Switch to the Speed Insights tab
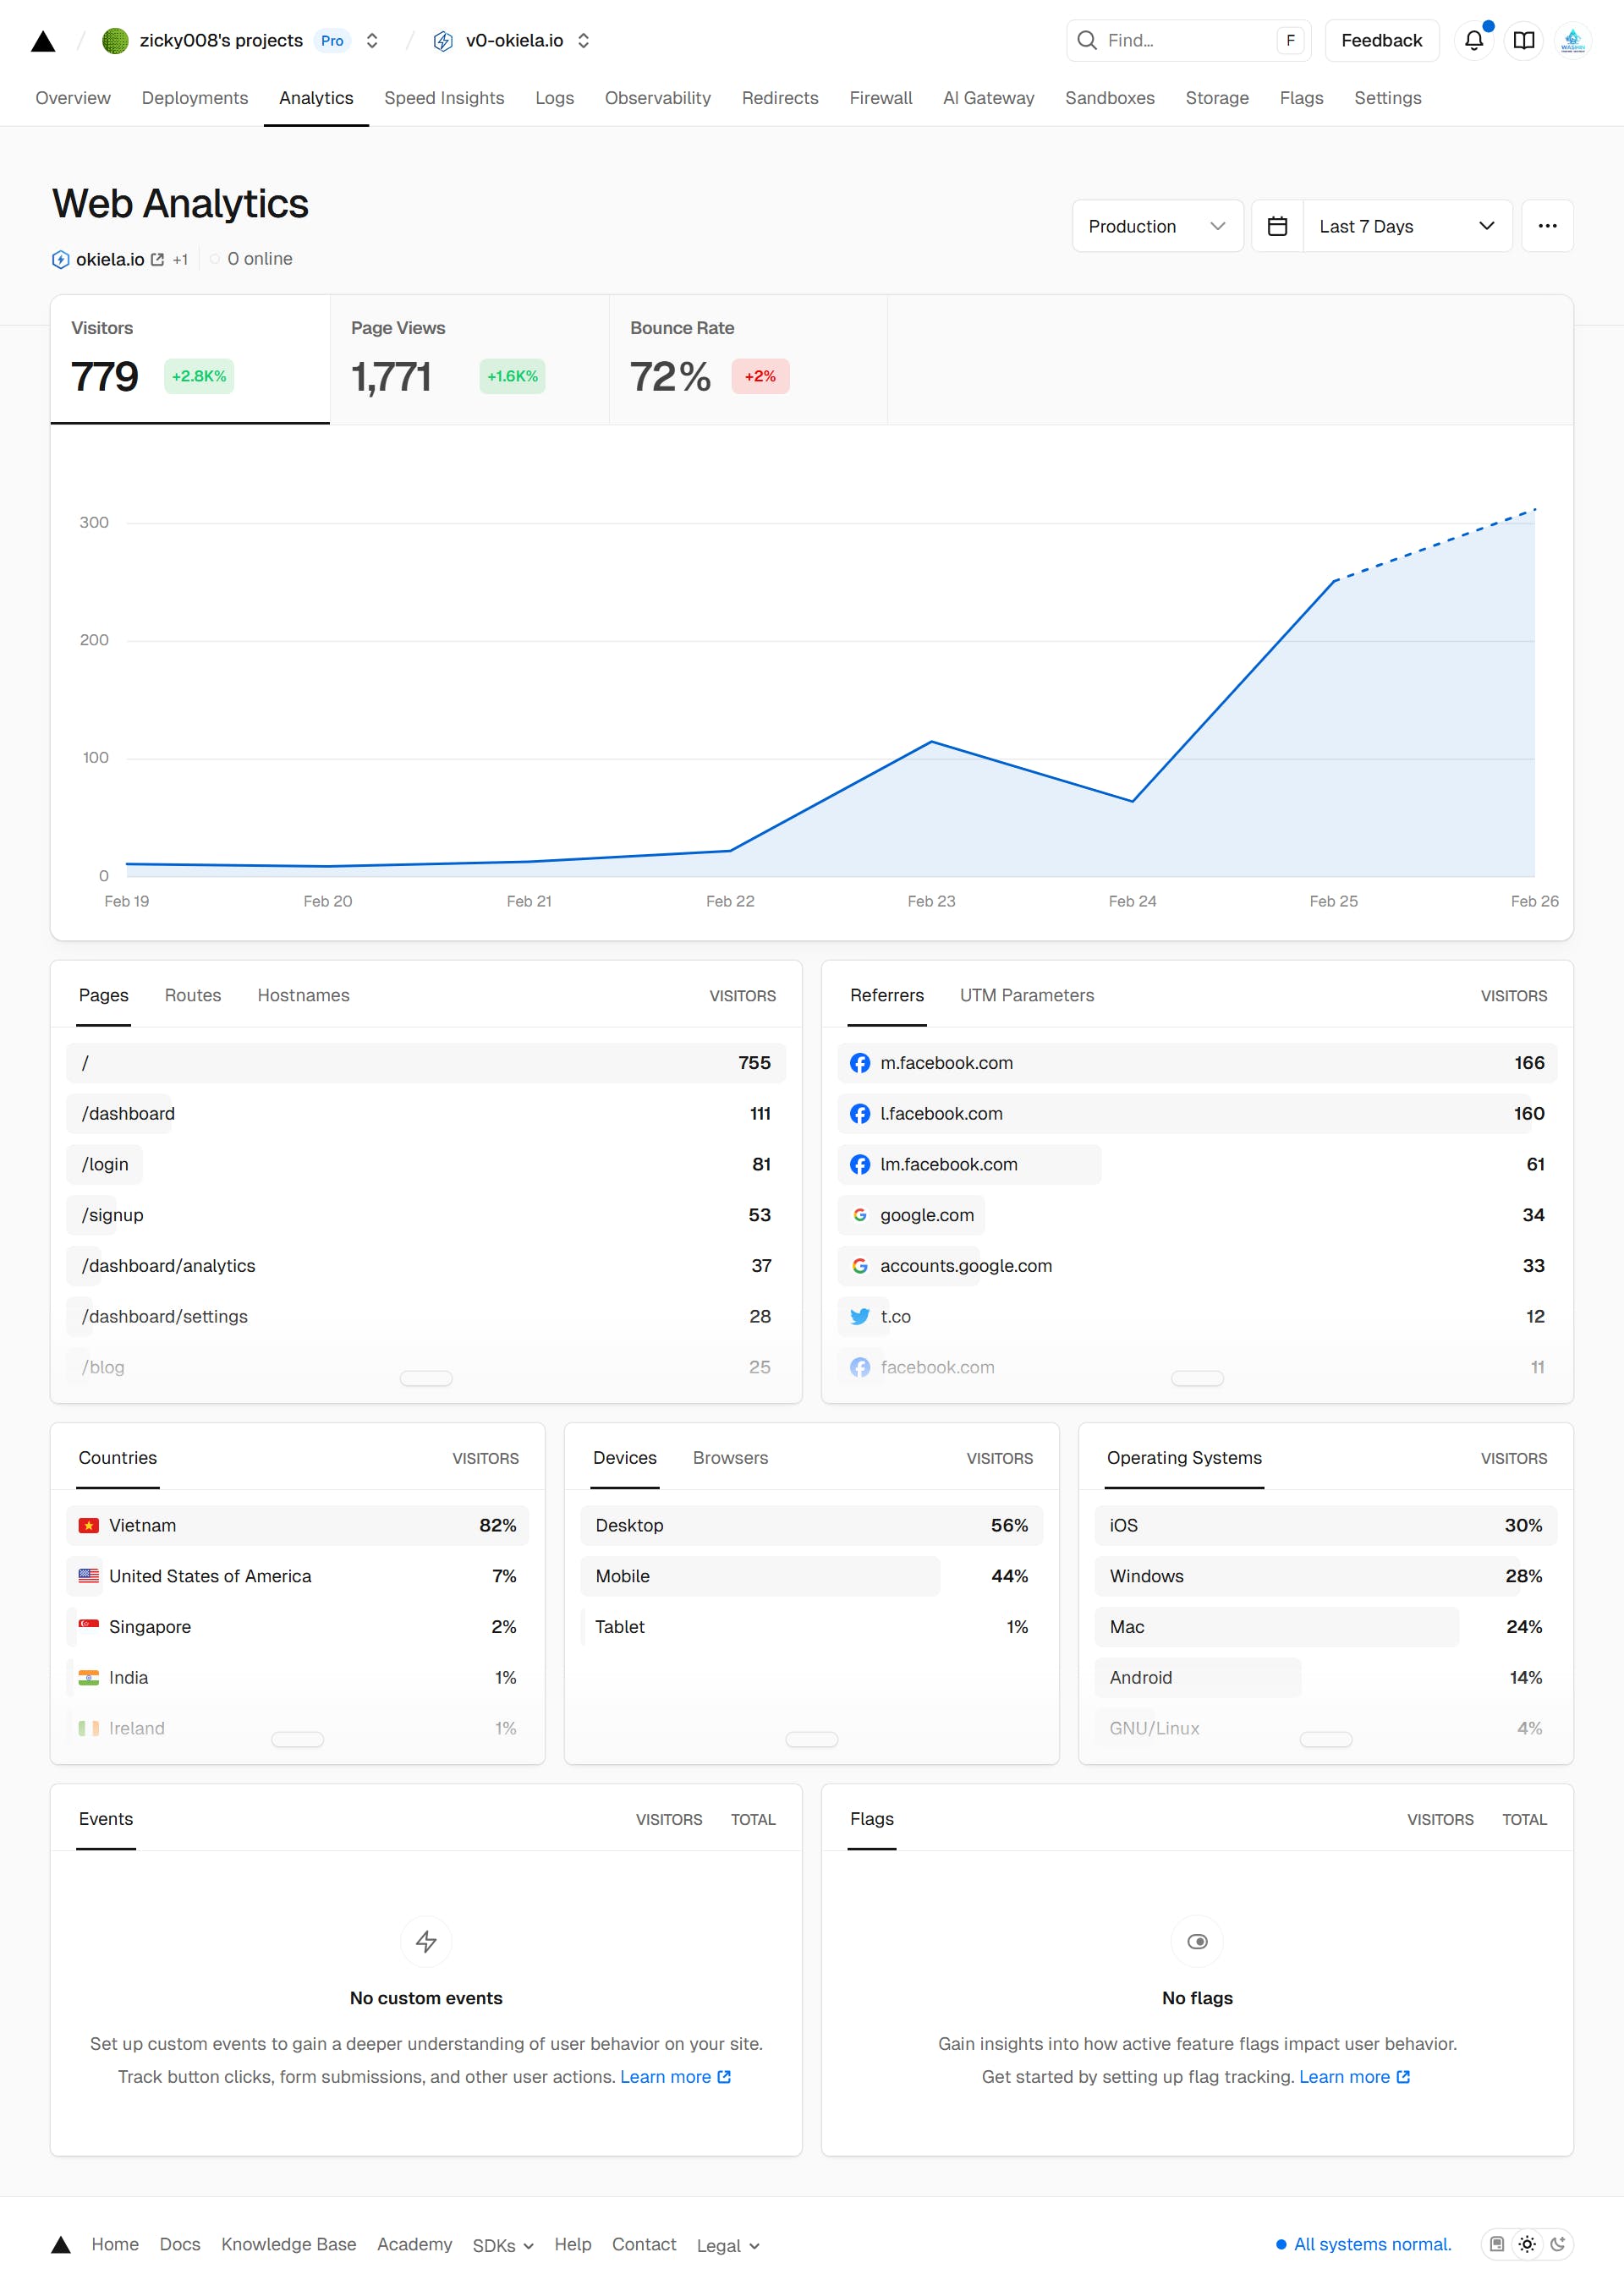This screenshot has width=1624, height=2296. tap(444, 98)
